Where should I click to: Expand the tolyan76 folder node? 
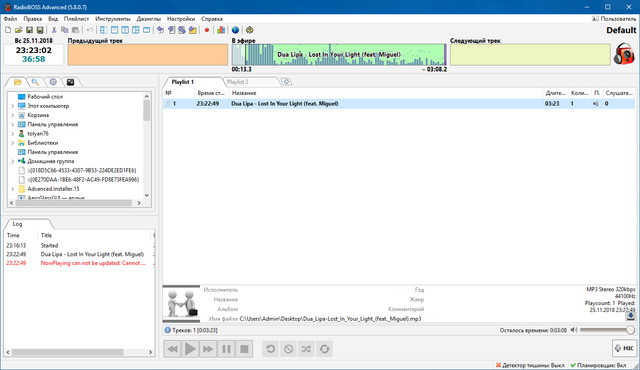click(13, 133)
